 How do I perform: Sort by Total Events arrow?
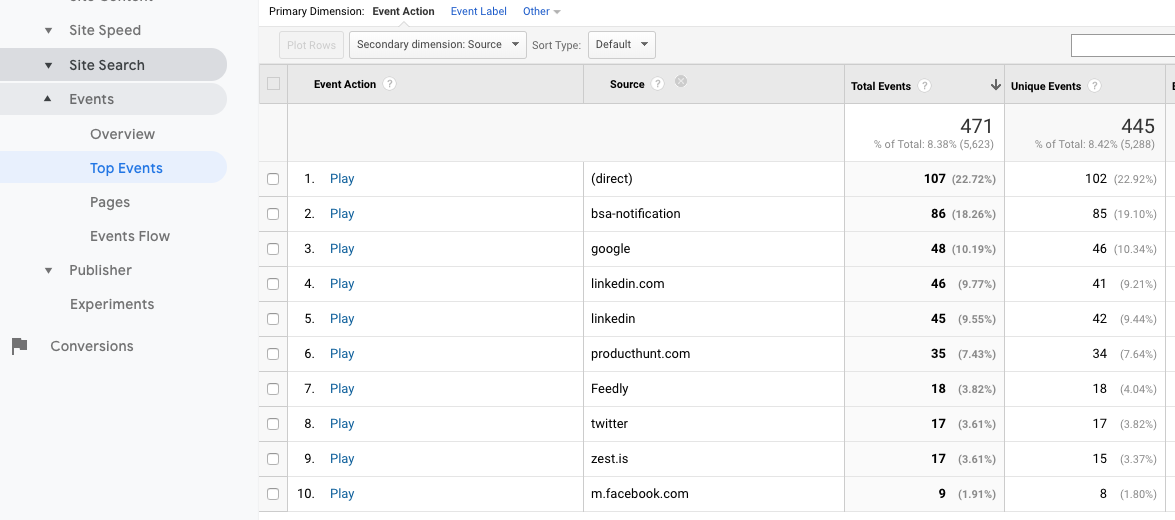coord(995,85)
